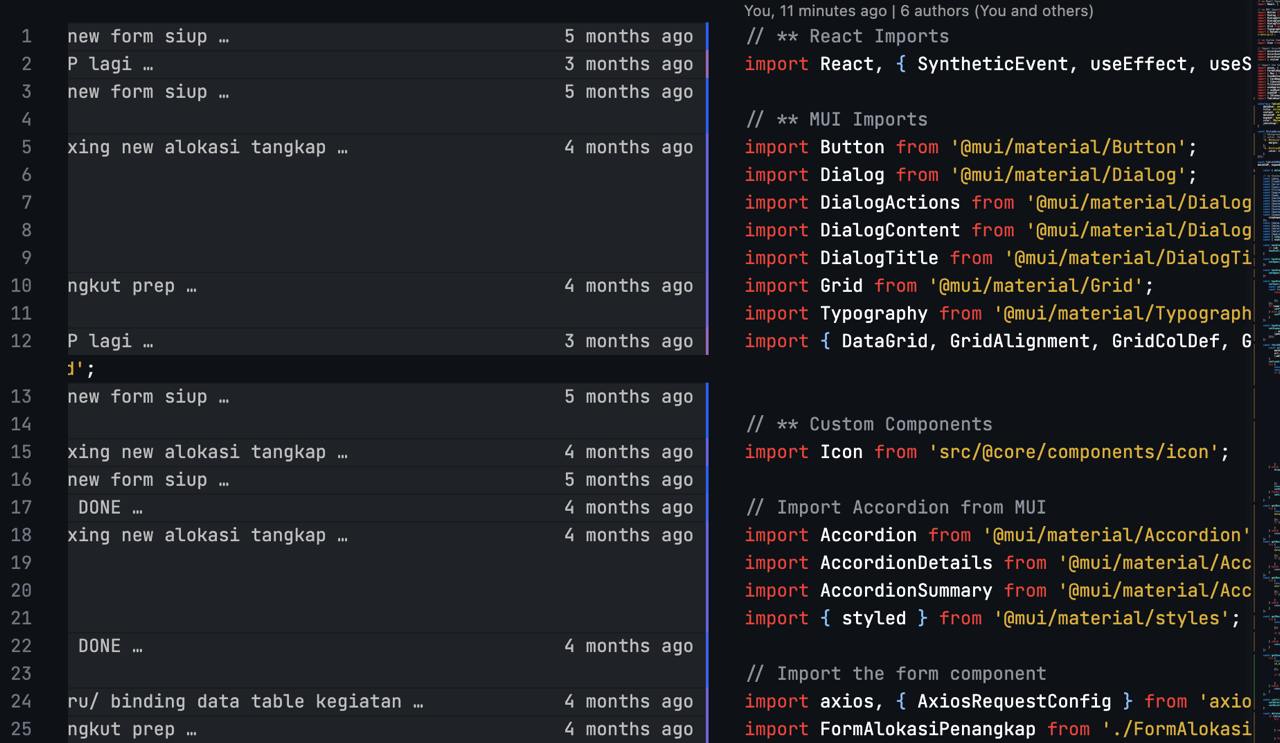This screenshot has width=1280, height=743.
Task: Click the '// ** Custom Components' comment
Action: point(869,424)
